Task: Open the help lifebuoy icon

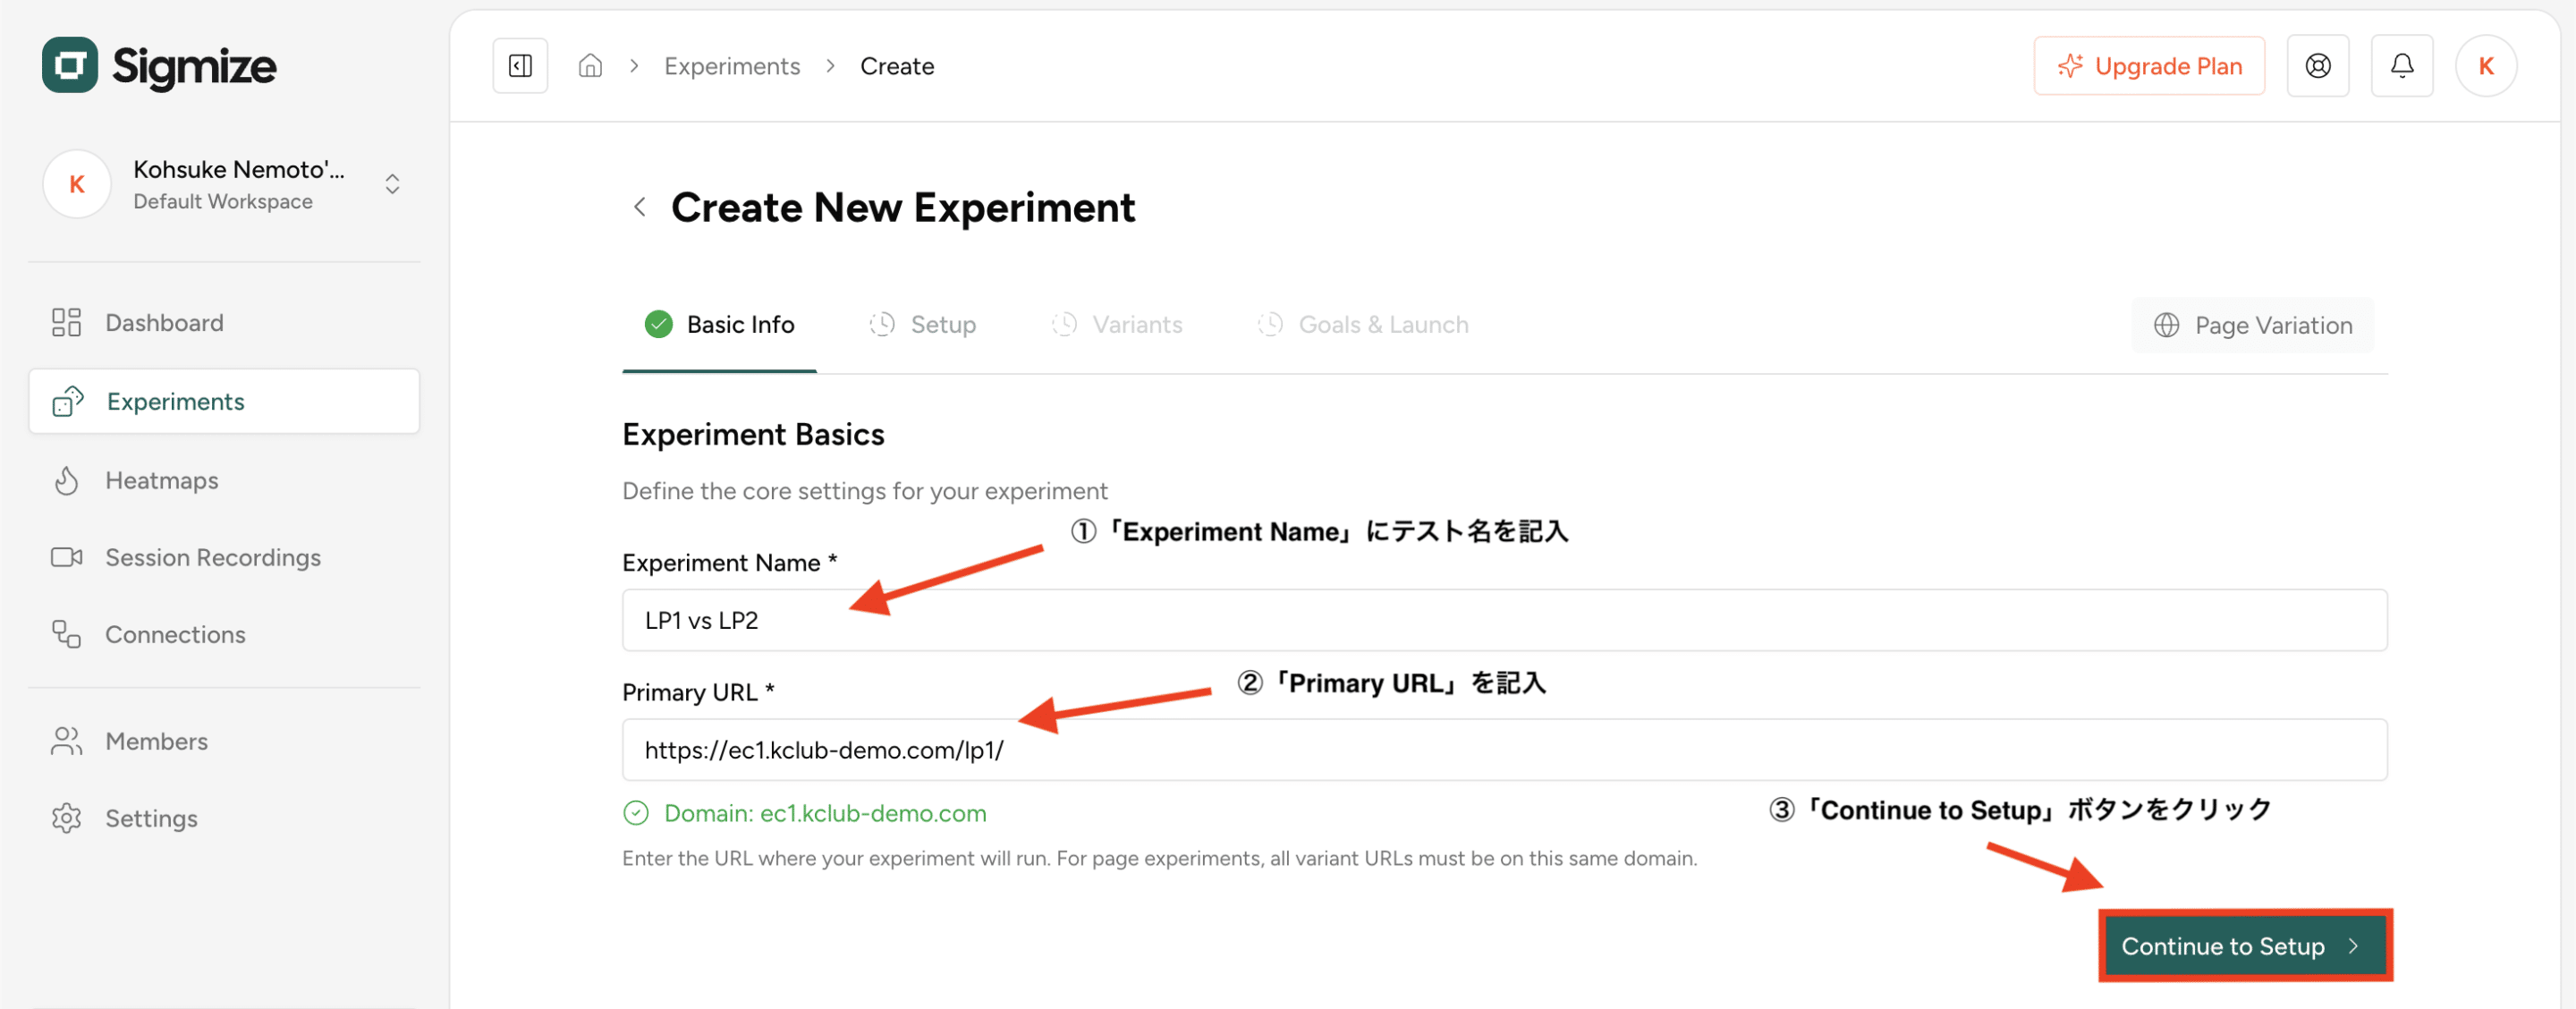Action: 2317,66
